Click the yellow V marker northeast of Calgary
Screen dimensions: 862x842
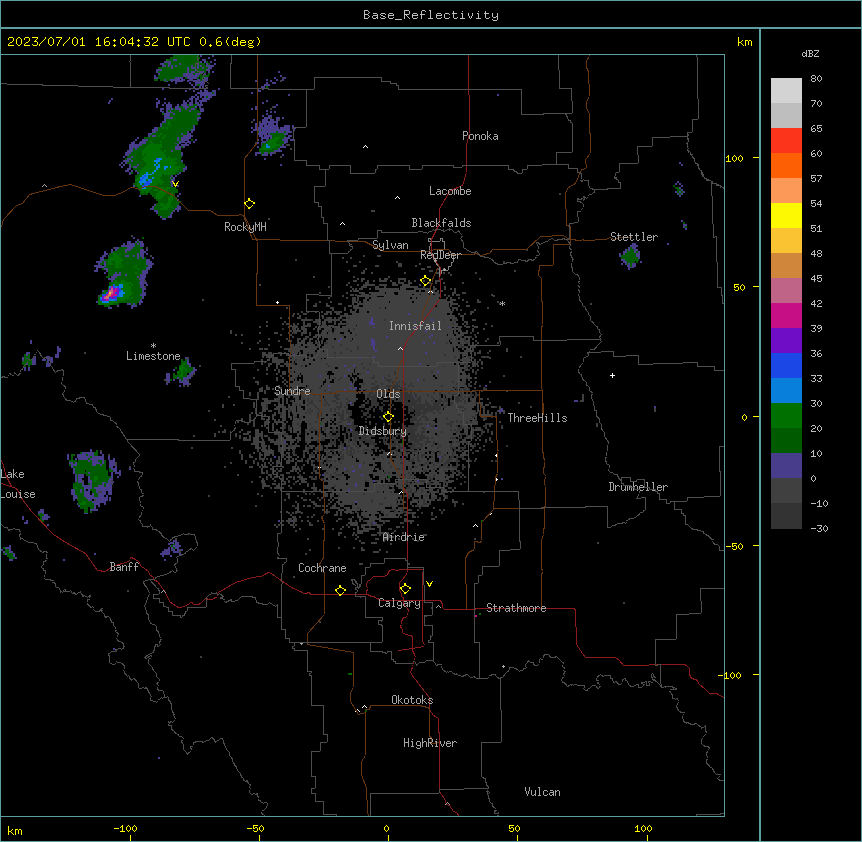(429, 584)
